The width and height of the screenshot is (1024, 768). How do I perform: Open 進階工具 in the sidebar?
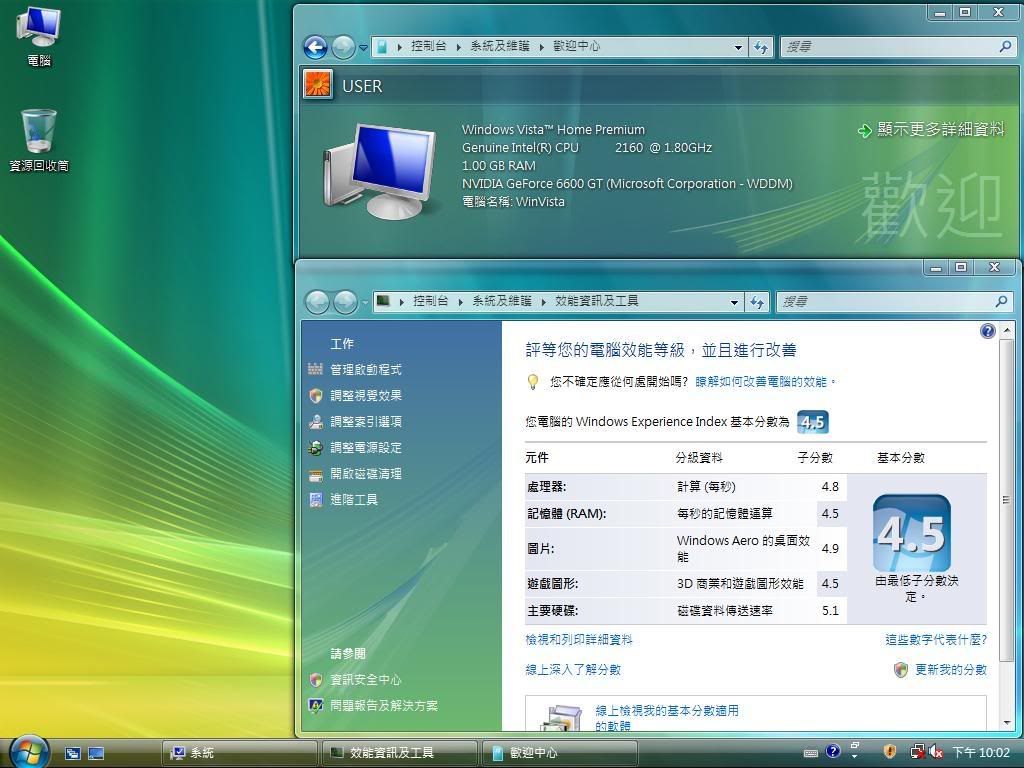pyautogui.click(x=354, y=500)
